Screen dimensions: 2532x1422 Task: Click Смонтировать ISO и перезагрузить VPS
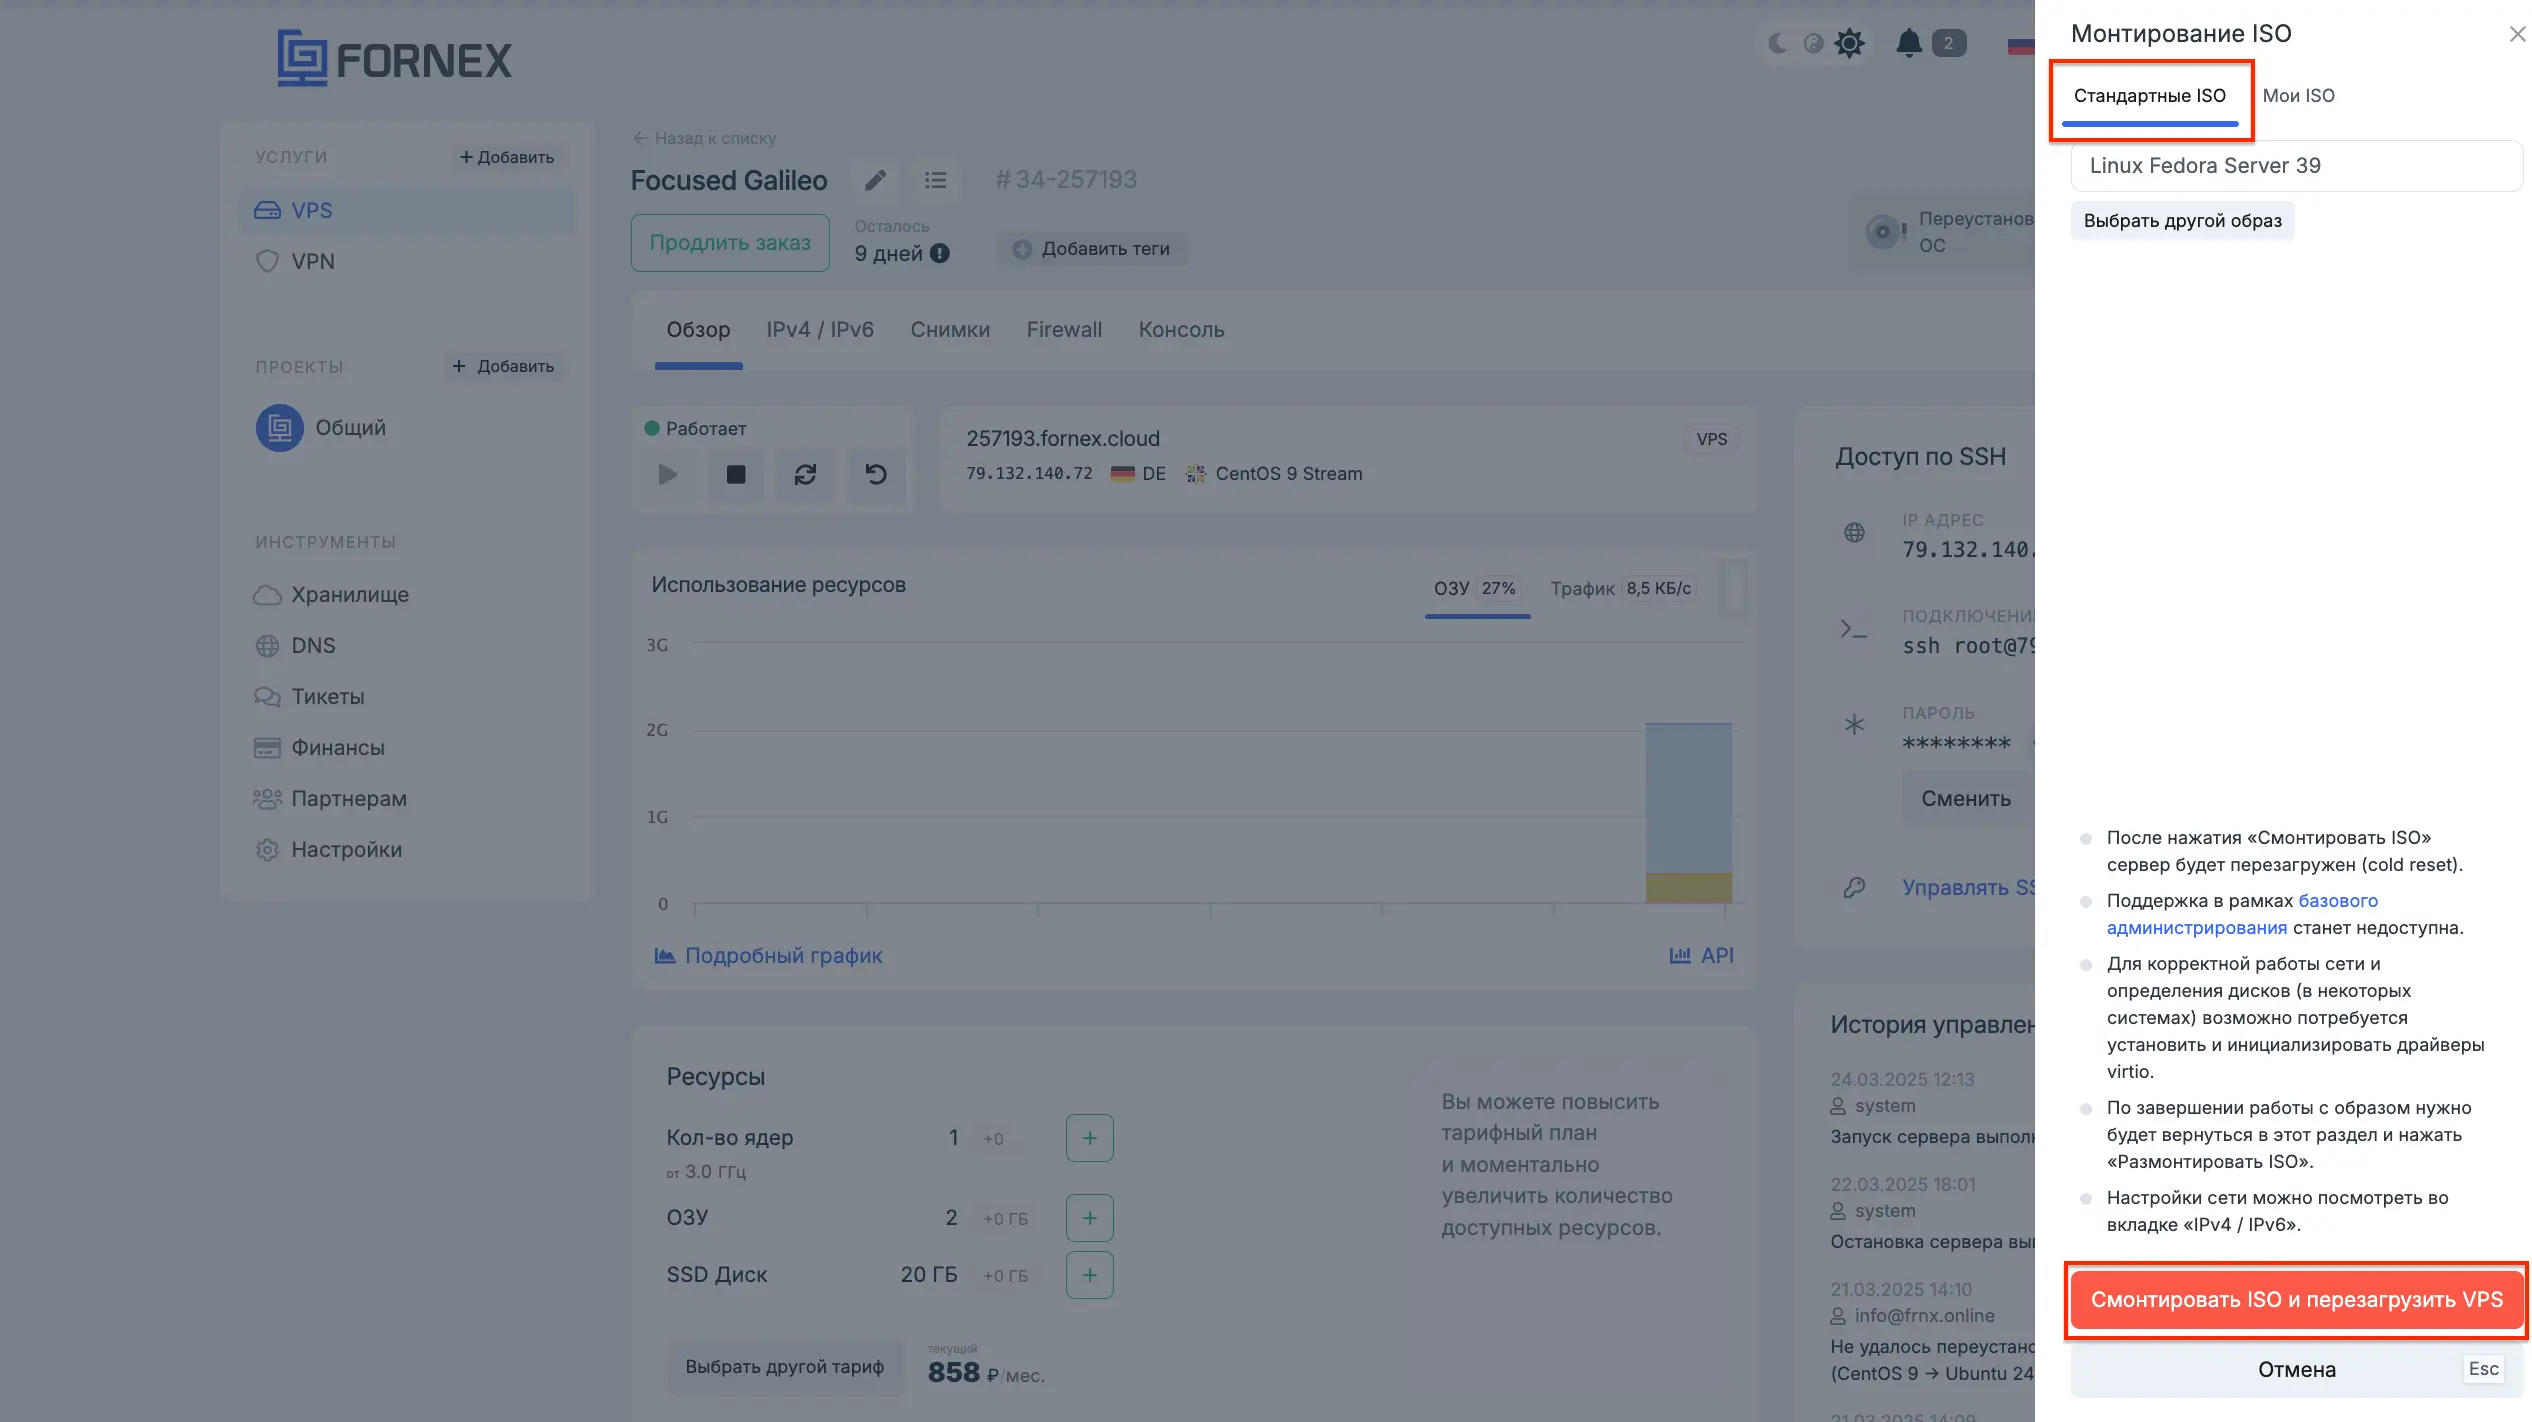(x=2296, y=1300)
